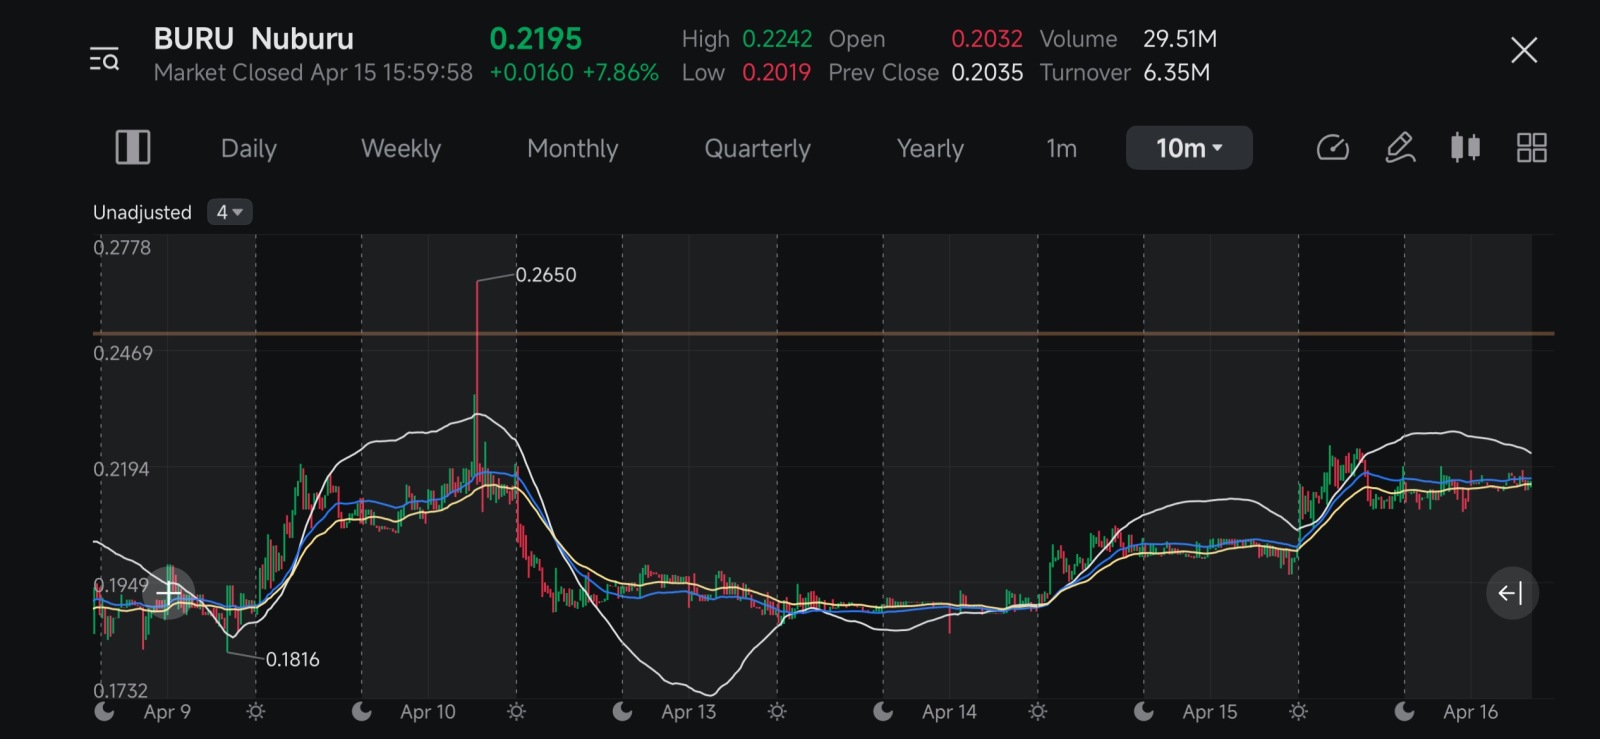The width and height of the screenshot is (1600, 739).
Task: Click the +0.0160 price change value
Action: pyautogui.click(x=531, y=73)
